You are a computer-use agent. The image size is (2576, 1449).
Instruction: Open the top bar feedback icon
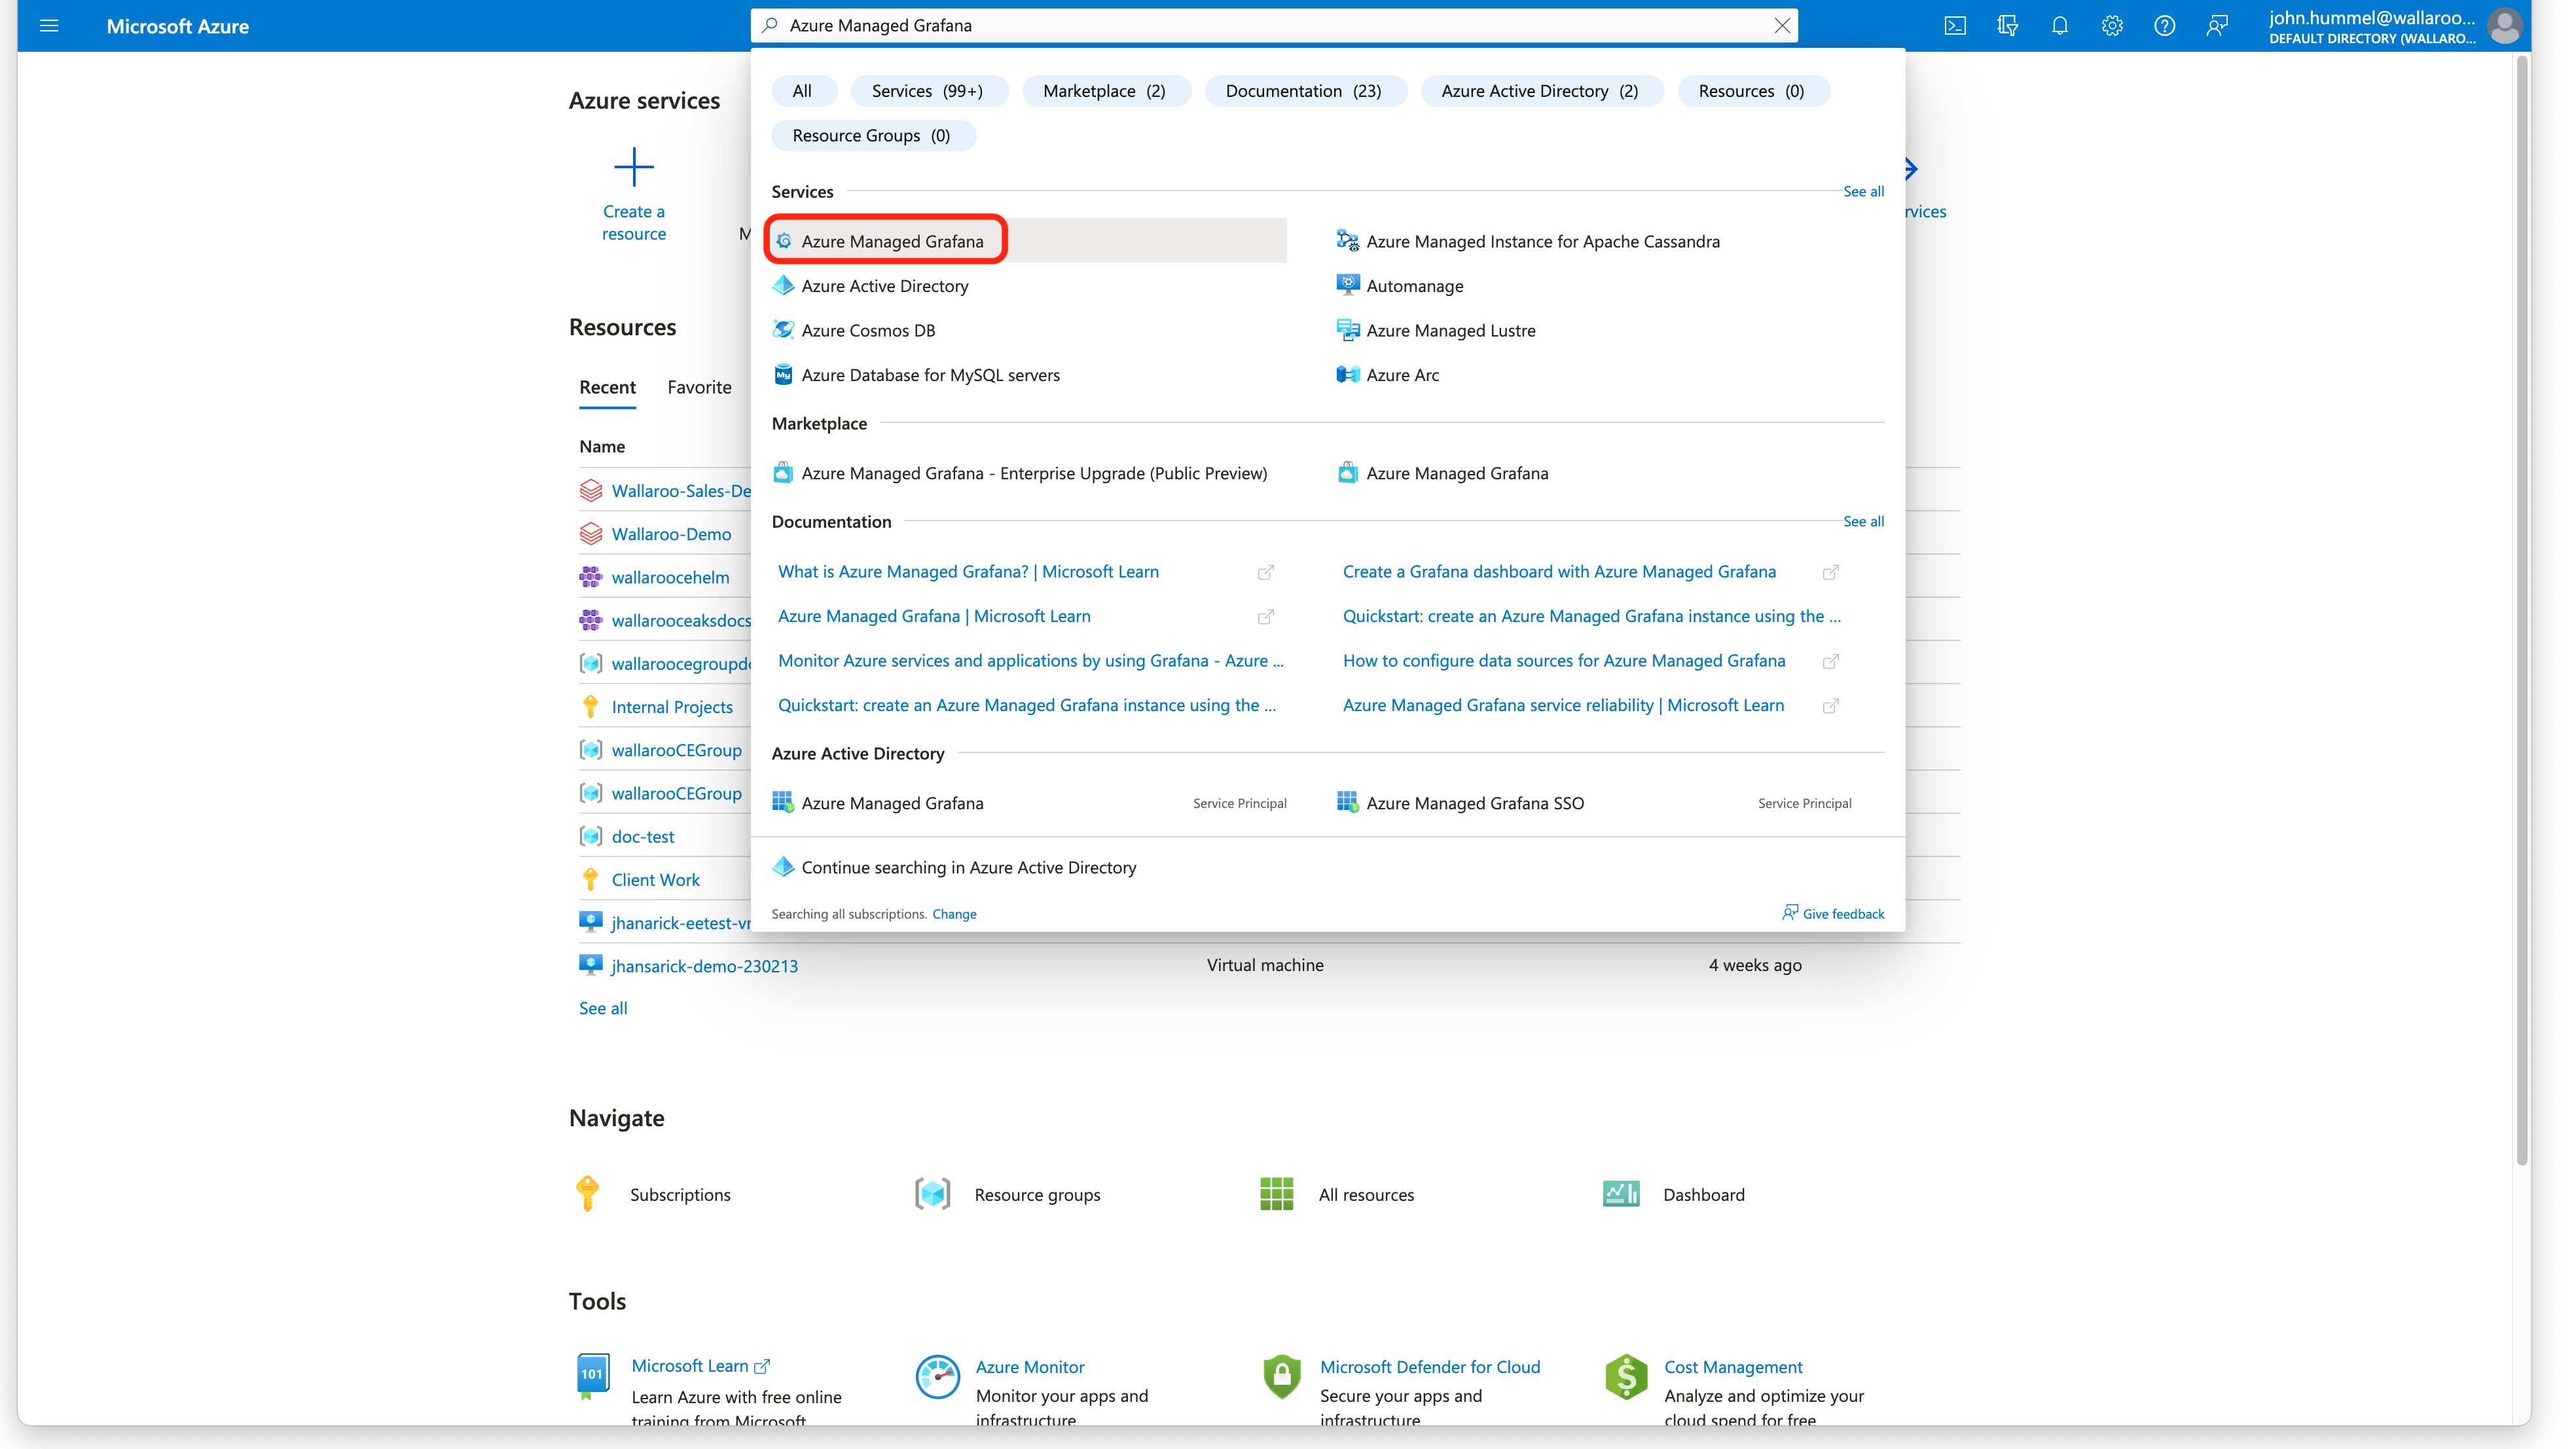pyautogui.click(x=2217, y=26)
